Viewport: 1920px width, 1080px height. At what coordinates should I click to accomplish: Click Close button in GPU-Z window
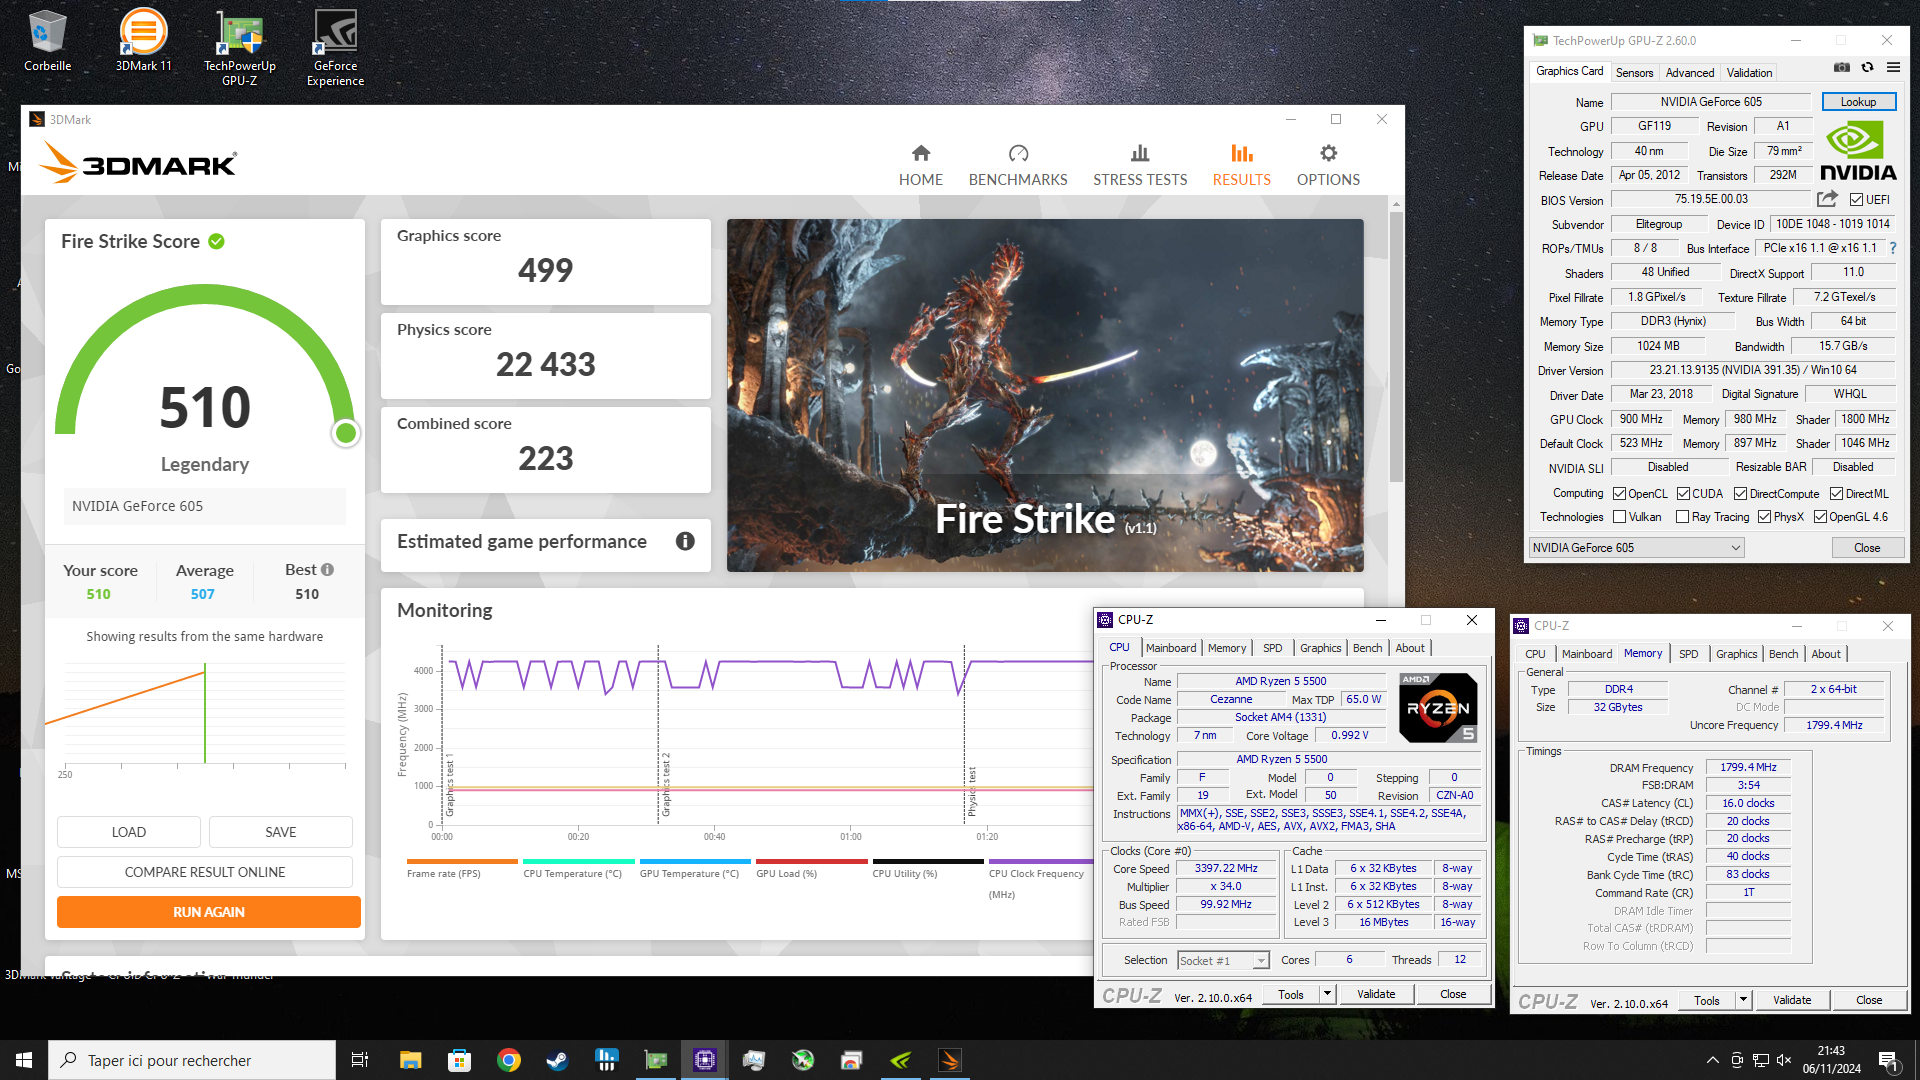1867,548
